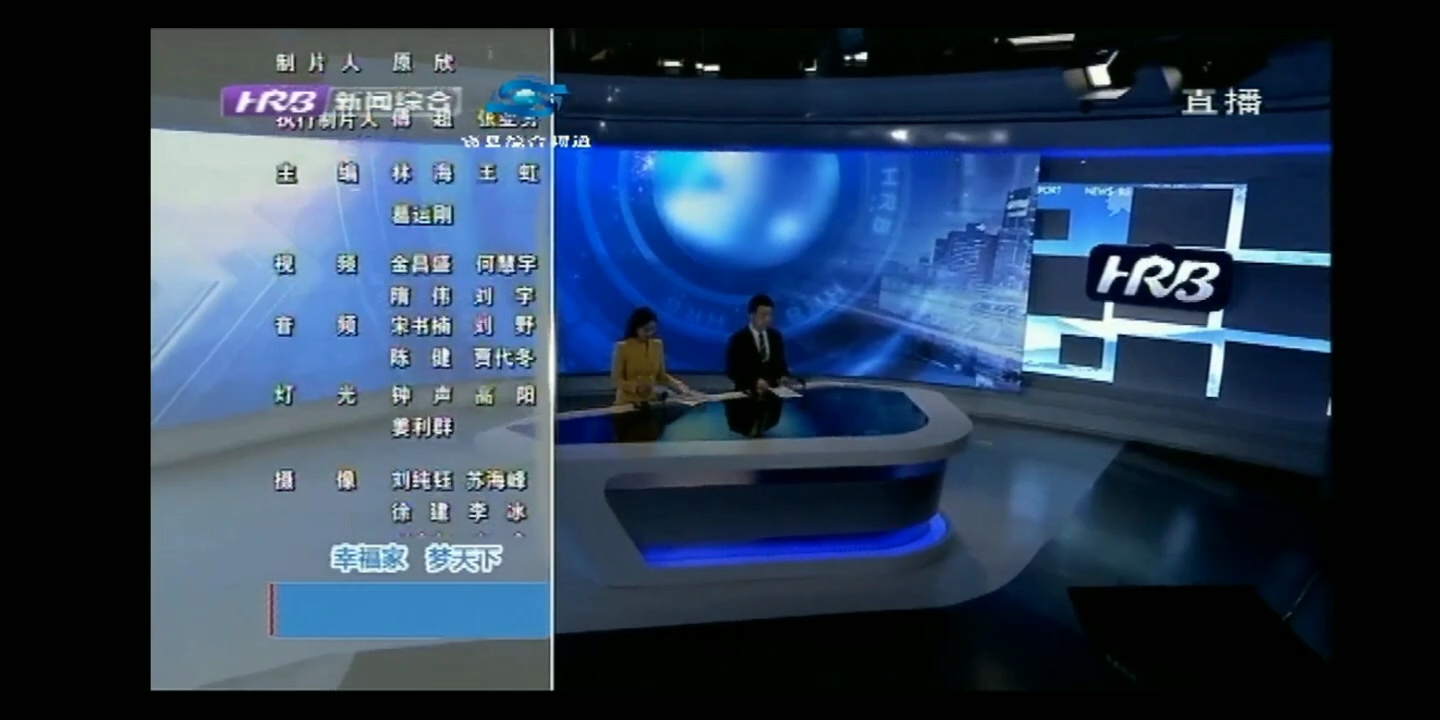The height and width of the screenshot is (720, 1440).
Task: Click the 灯光 credit label
Action: tap(316, 396)
